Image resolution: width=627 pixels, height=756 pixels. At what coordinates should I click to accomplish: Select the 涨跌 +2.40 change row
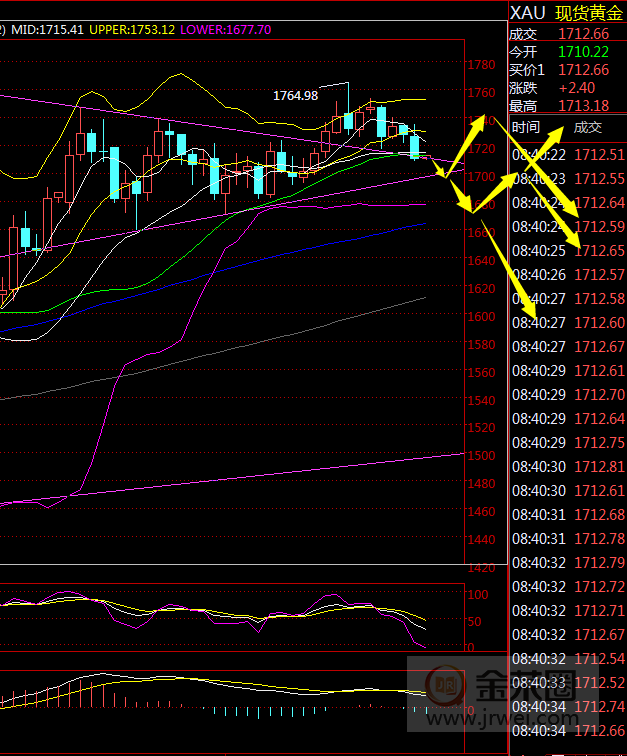(x=566, y=88)
